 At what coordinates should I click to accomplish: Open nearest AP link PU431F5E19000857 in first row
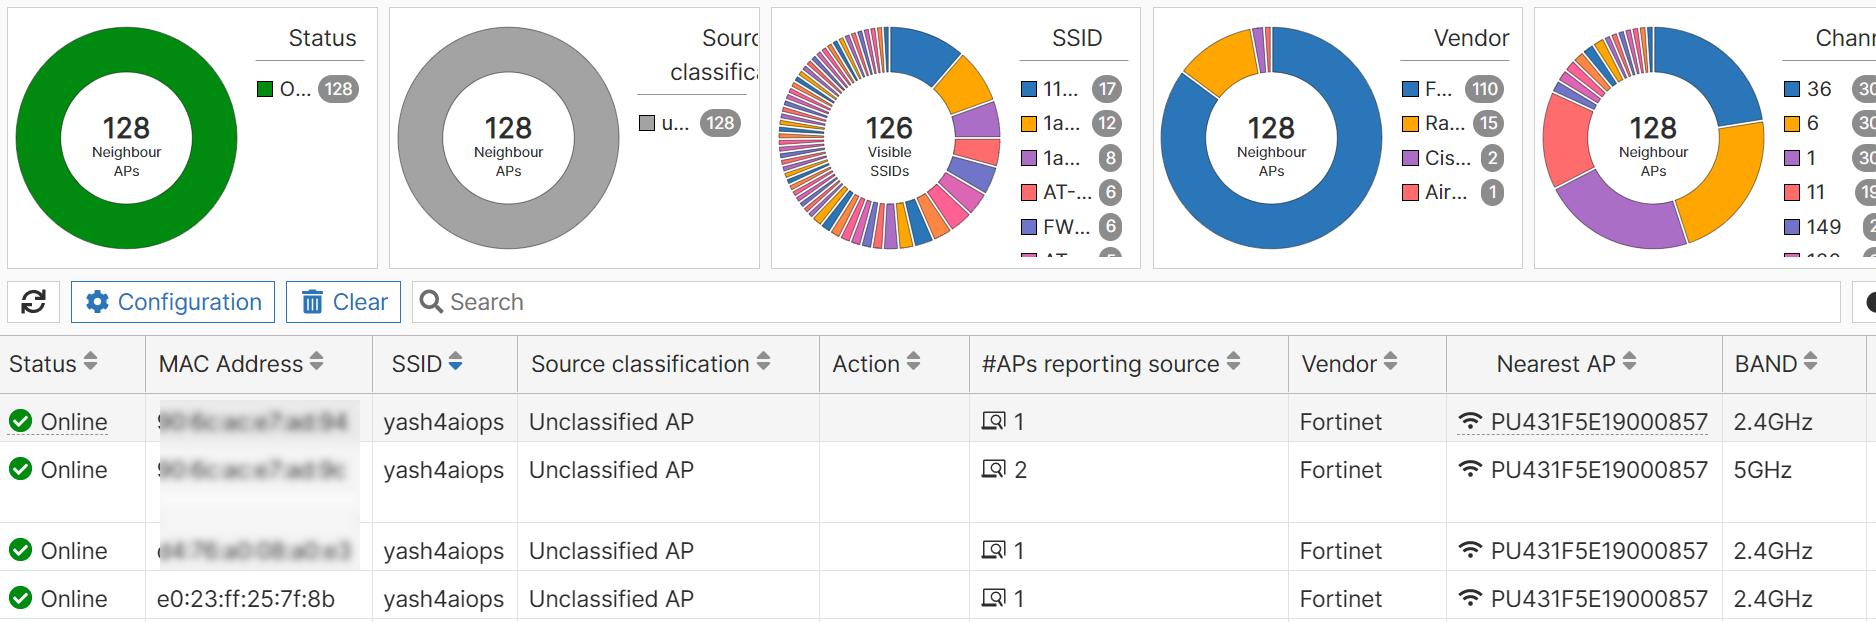[x=1599, y=422]
